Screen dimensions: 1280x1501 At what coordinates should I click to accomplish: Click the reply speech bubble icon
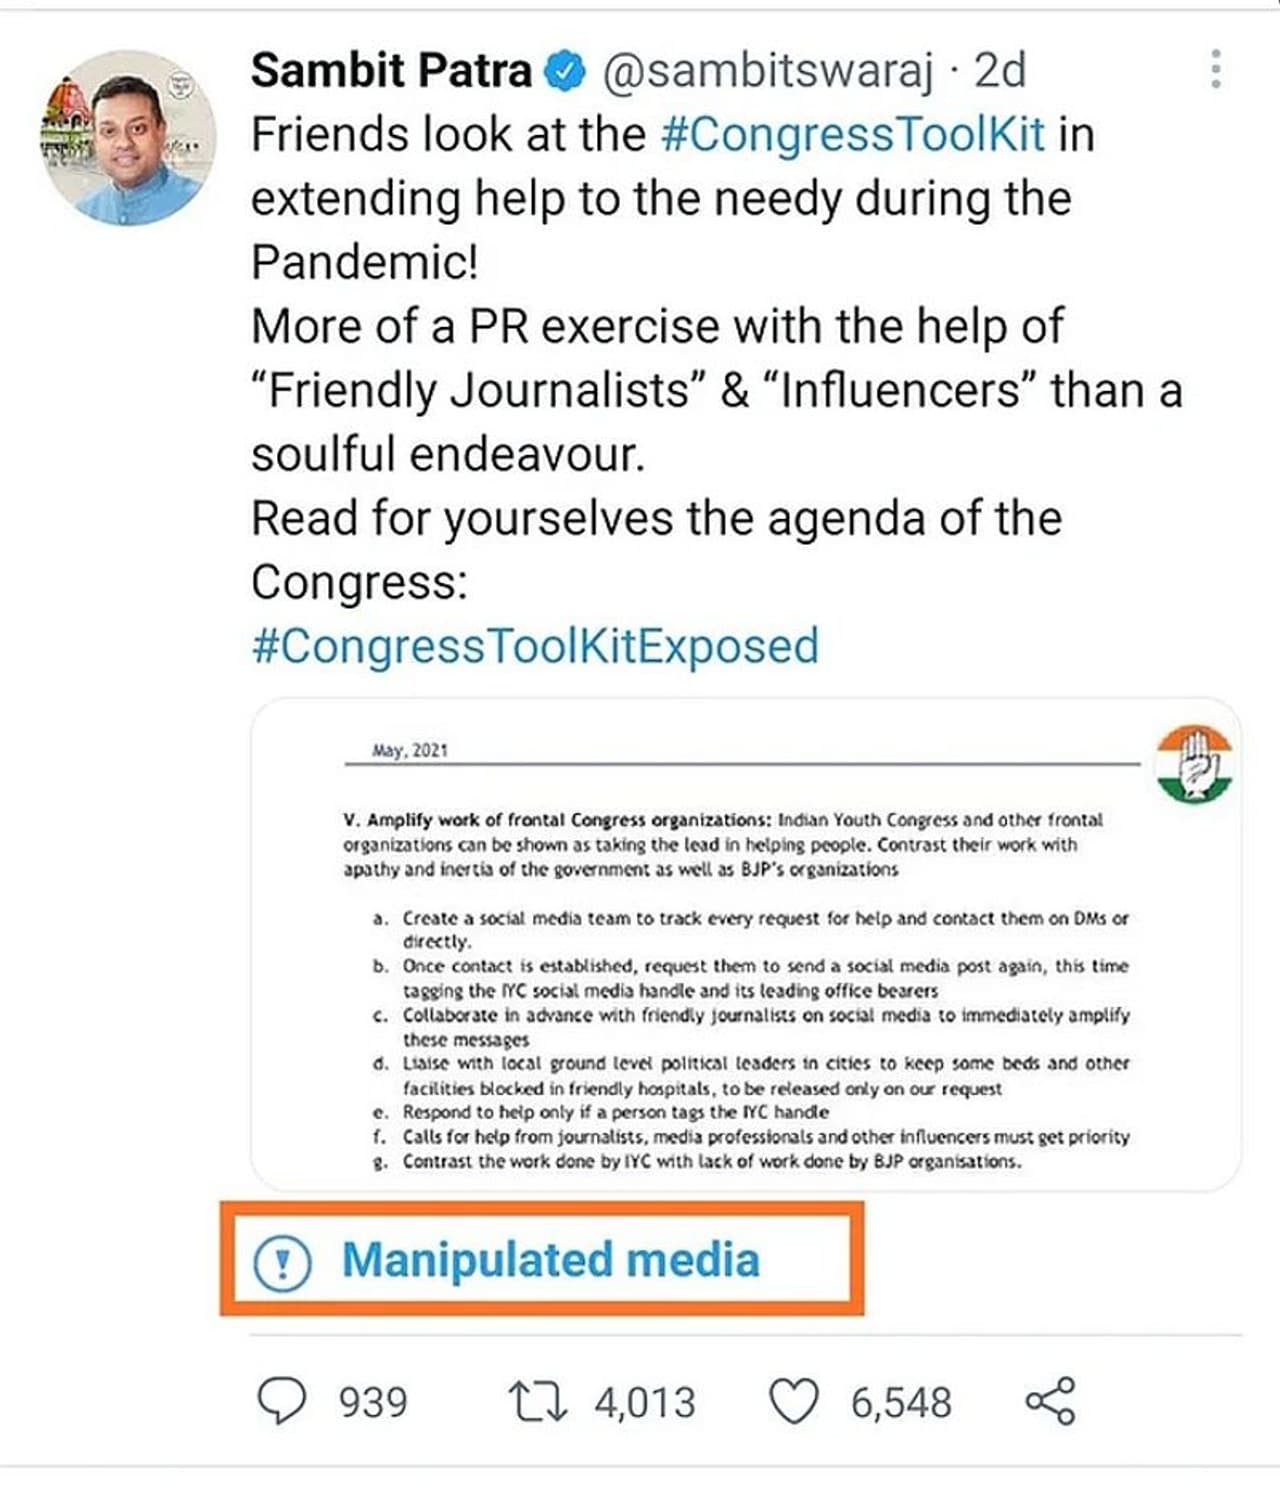pyautogui.click(x=282, y=1401)
